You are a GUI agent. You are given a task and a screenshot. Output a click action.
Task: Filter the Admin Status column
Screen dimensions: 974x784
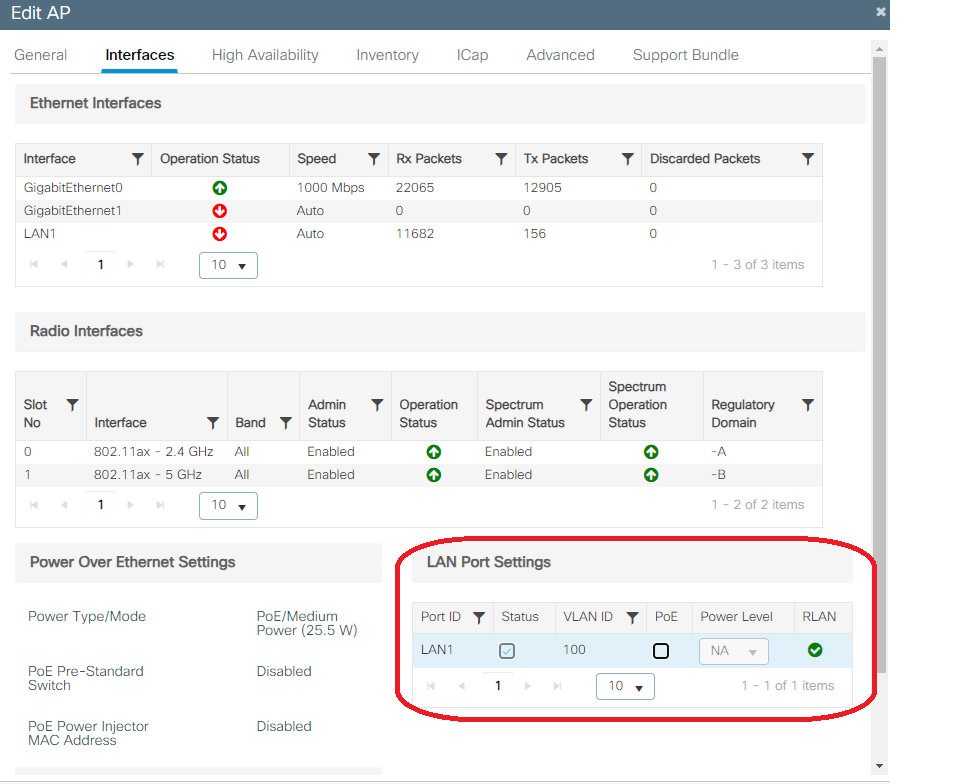click(x=376, y=405)
